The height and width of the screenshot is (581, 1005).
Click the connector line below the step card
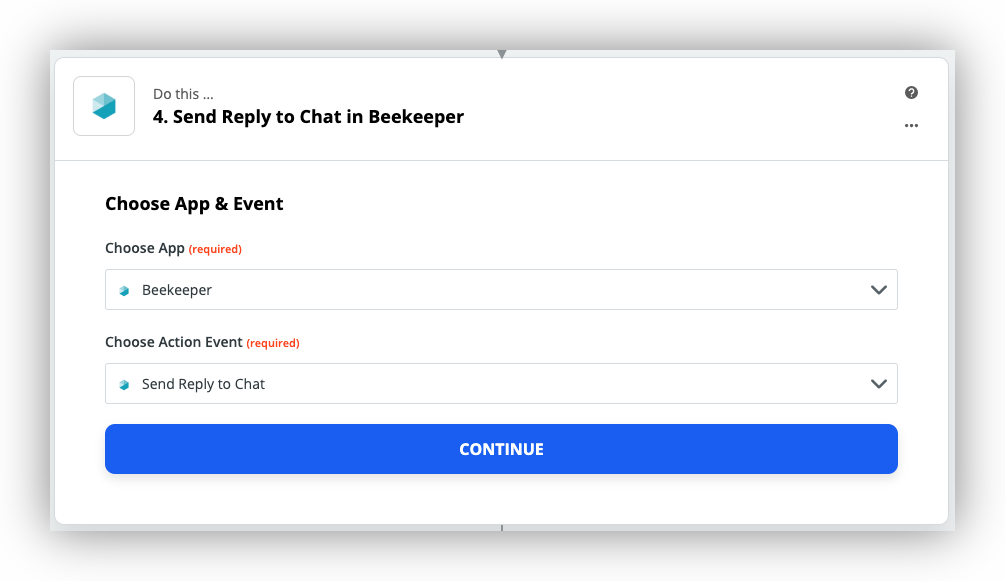(x=502, y=527)
